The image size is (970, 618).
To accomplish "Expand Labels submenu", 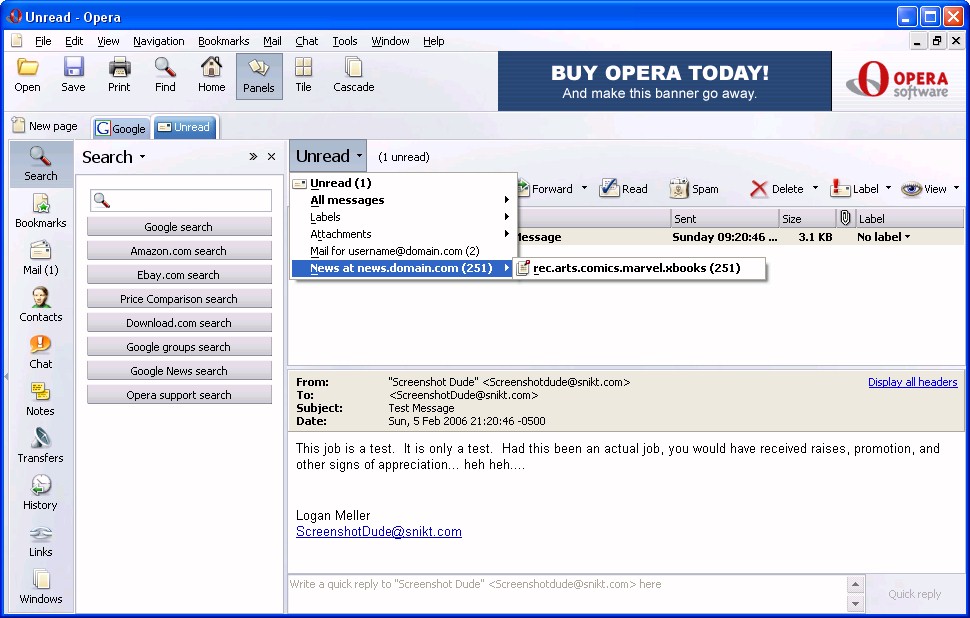I will pos(403,217).
